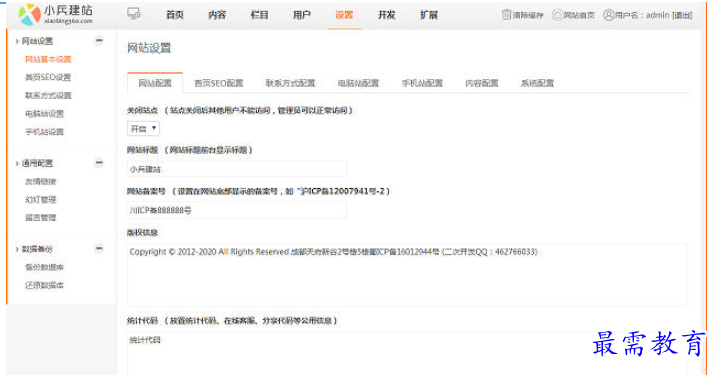Open the 开发 top menu
The width and height of the screenshot is (714, 375).
tap(387, 15)
